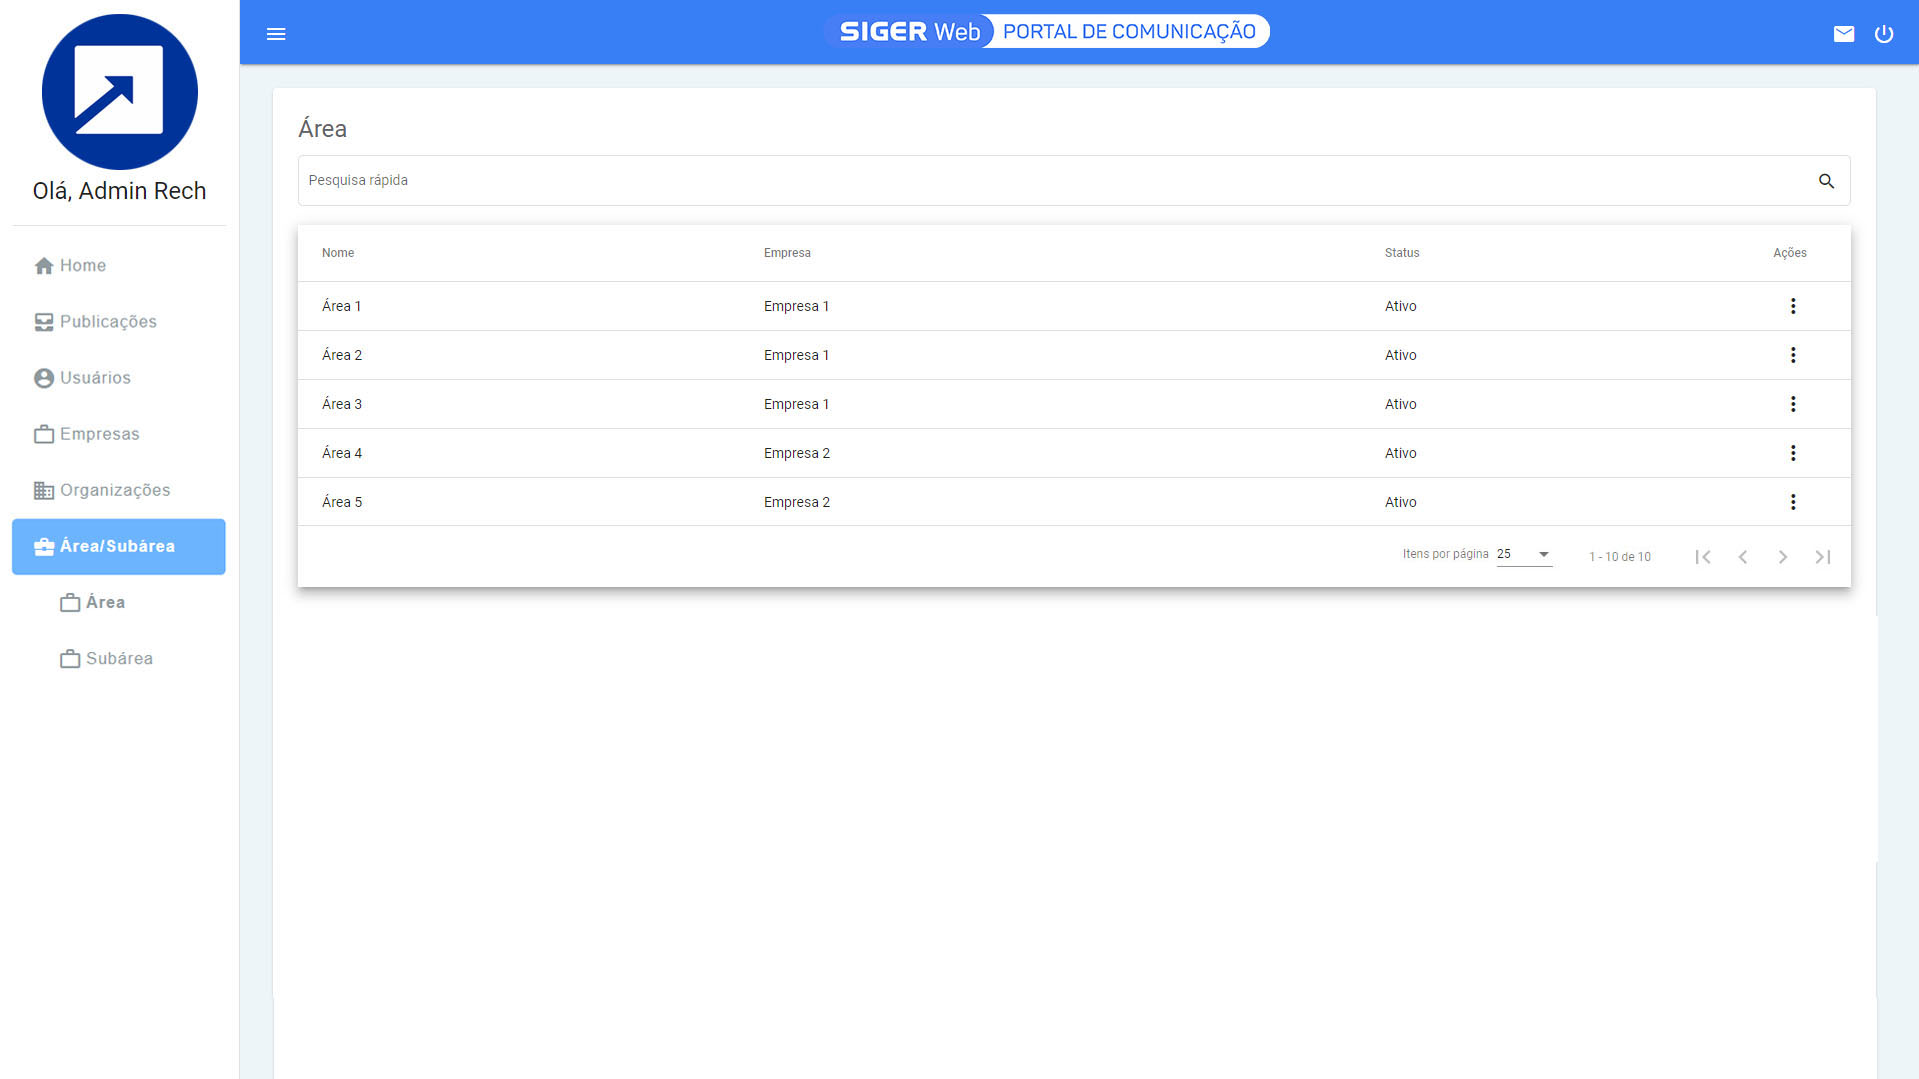Collapse the sidebar with the menu toggle
Screen dimensions: 1919x1079
coord(276,33)
